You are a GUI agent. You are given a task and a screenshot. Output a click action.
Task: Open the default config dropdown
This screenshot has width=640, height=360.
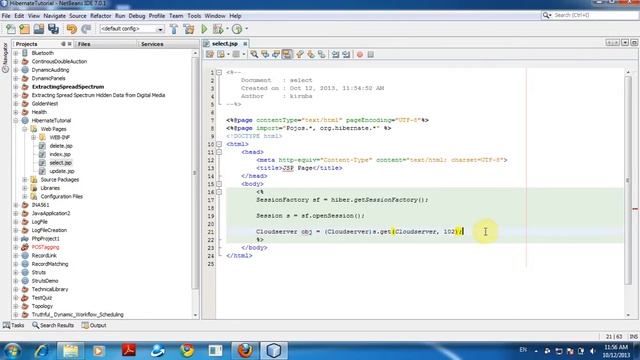pos(131,29)
